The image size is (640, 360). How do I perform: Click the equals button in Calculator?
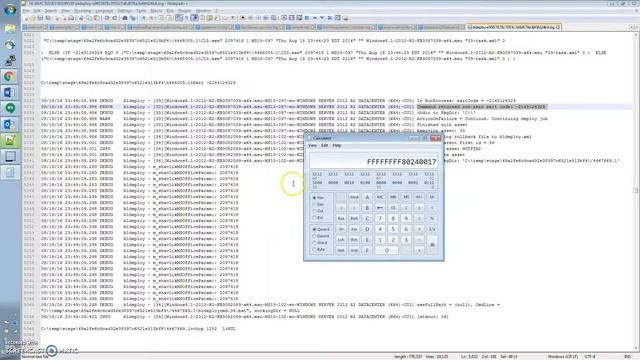tap(432, 245)
